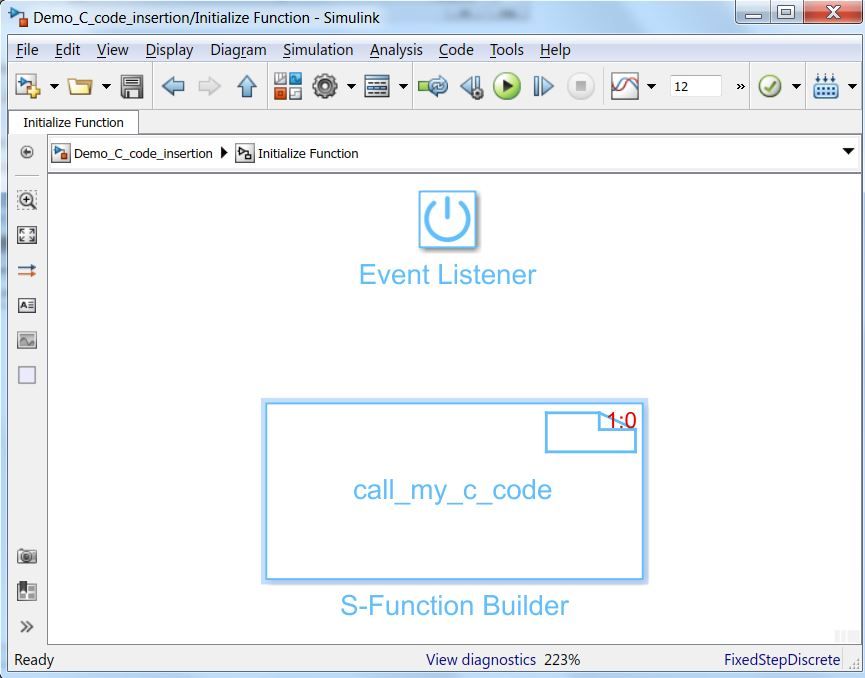Go forward with the right arrow
Screen dimensions: 865x678
[x=210, y=86]
